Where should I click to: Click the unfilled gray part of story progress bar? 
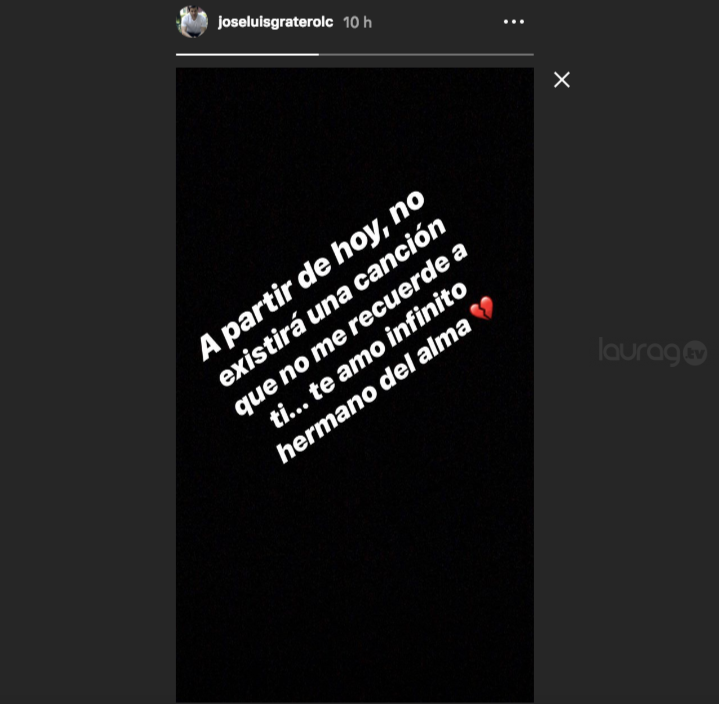tap(426, 55)
